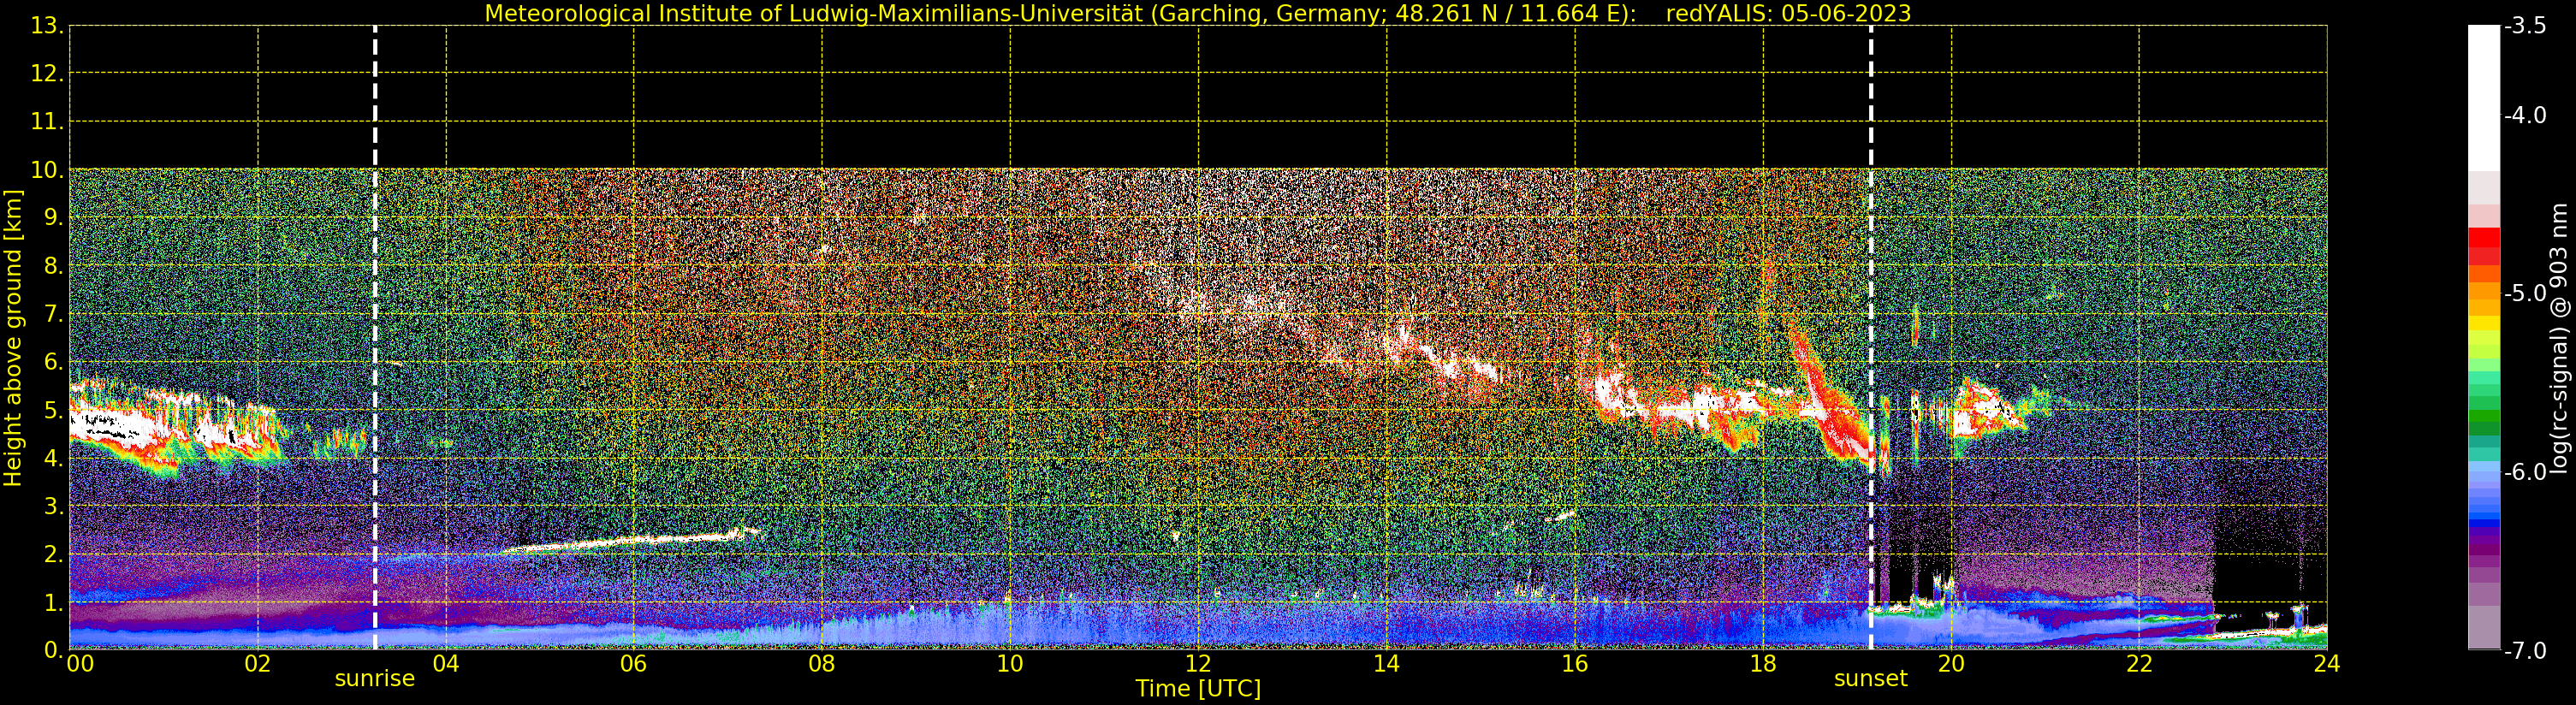Screen dimensions: 2576x705
Task: Click the '5.' height axis tick
Action: 54,410
